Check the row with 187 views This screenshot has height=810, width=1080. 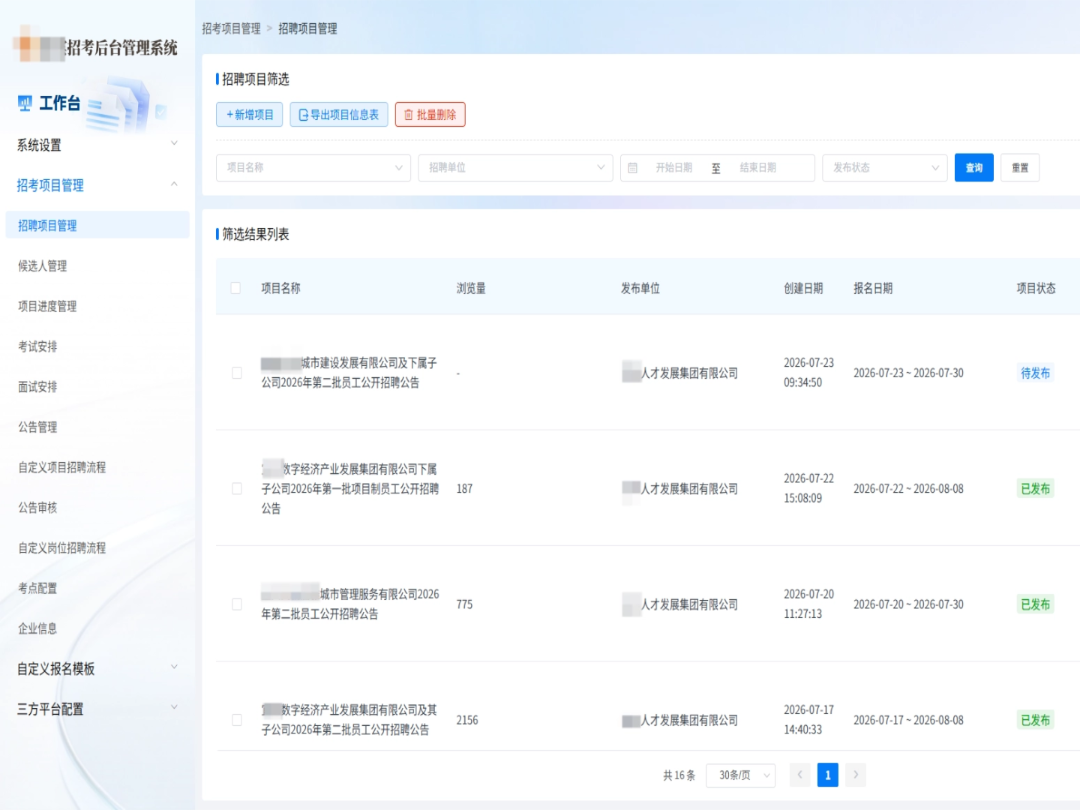tap(237, 488)
